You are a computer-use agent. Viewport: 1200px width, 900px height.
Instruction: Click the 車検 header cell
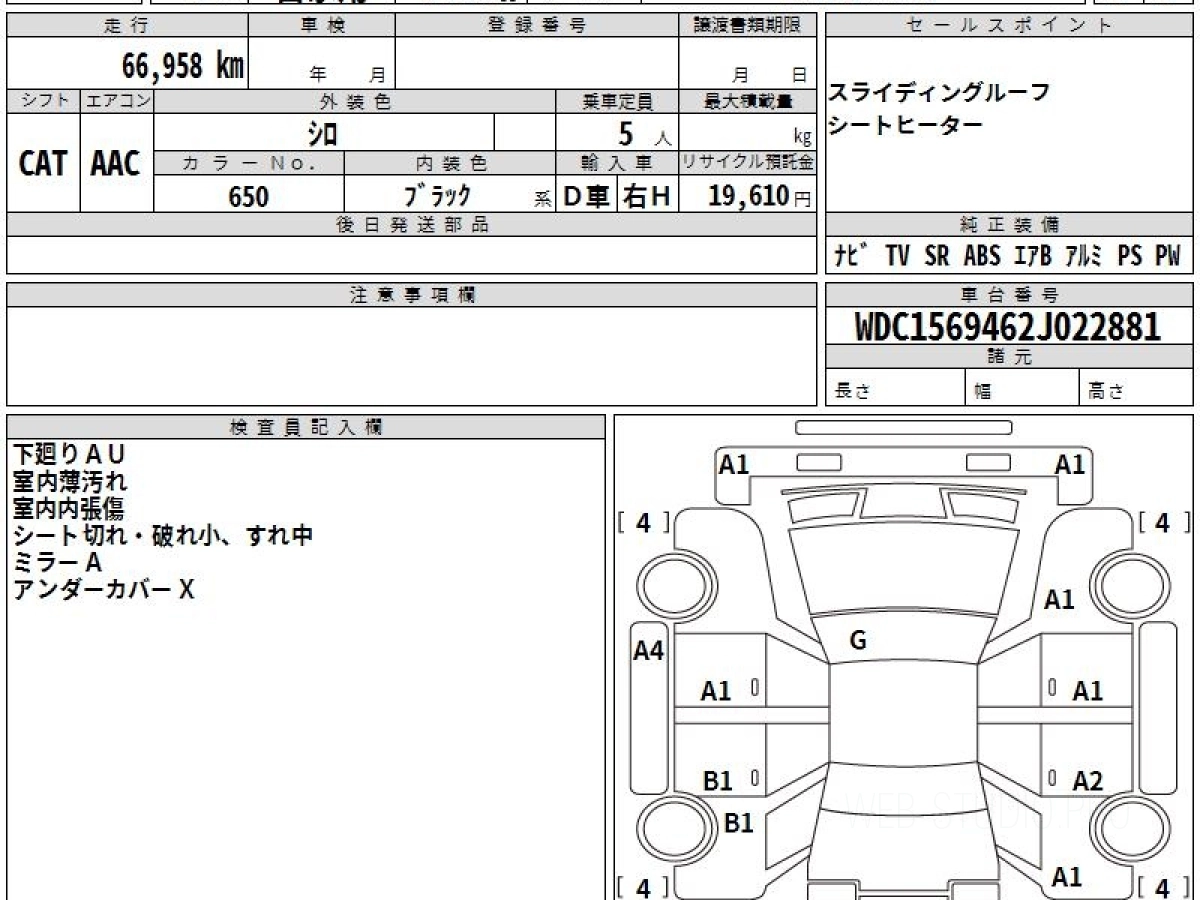click(322, 26)
